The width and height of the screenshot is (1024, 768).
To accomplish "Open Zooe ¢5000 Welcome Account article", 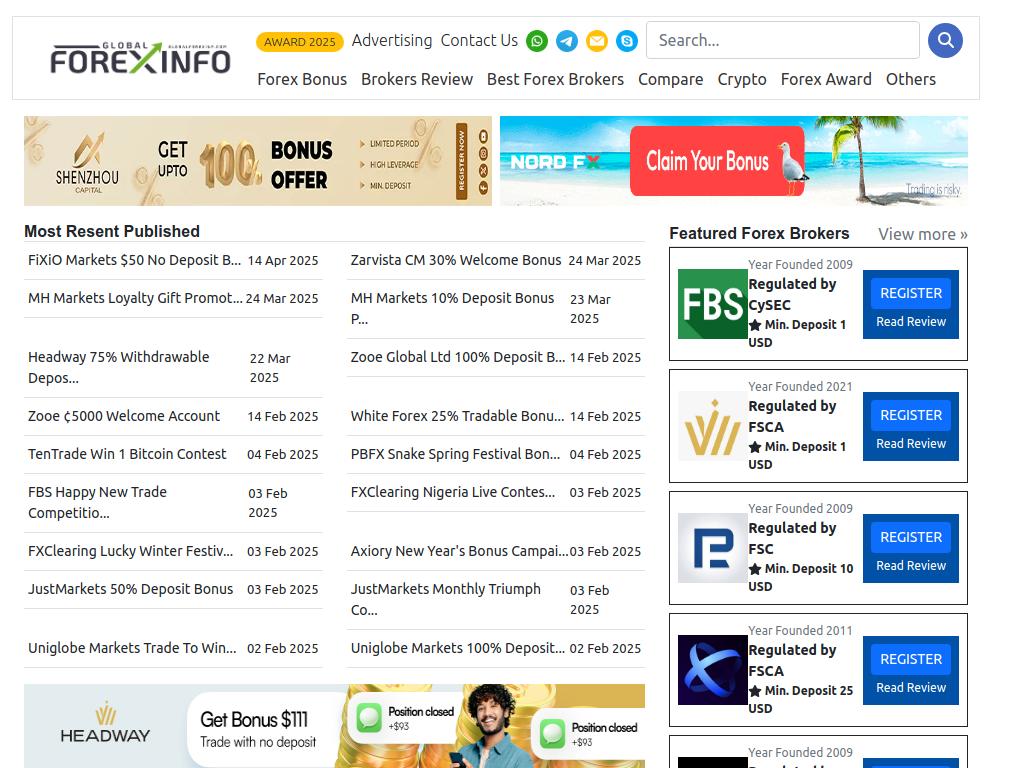I will pos(124,416).
